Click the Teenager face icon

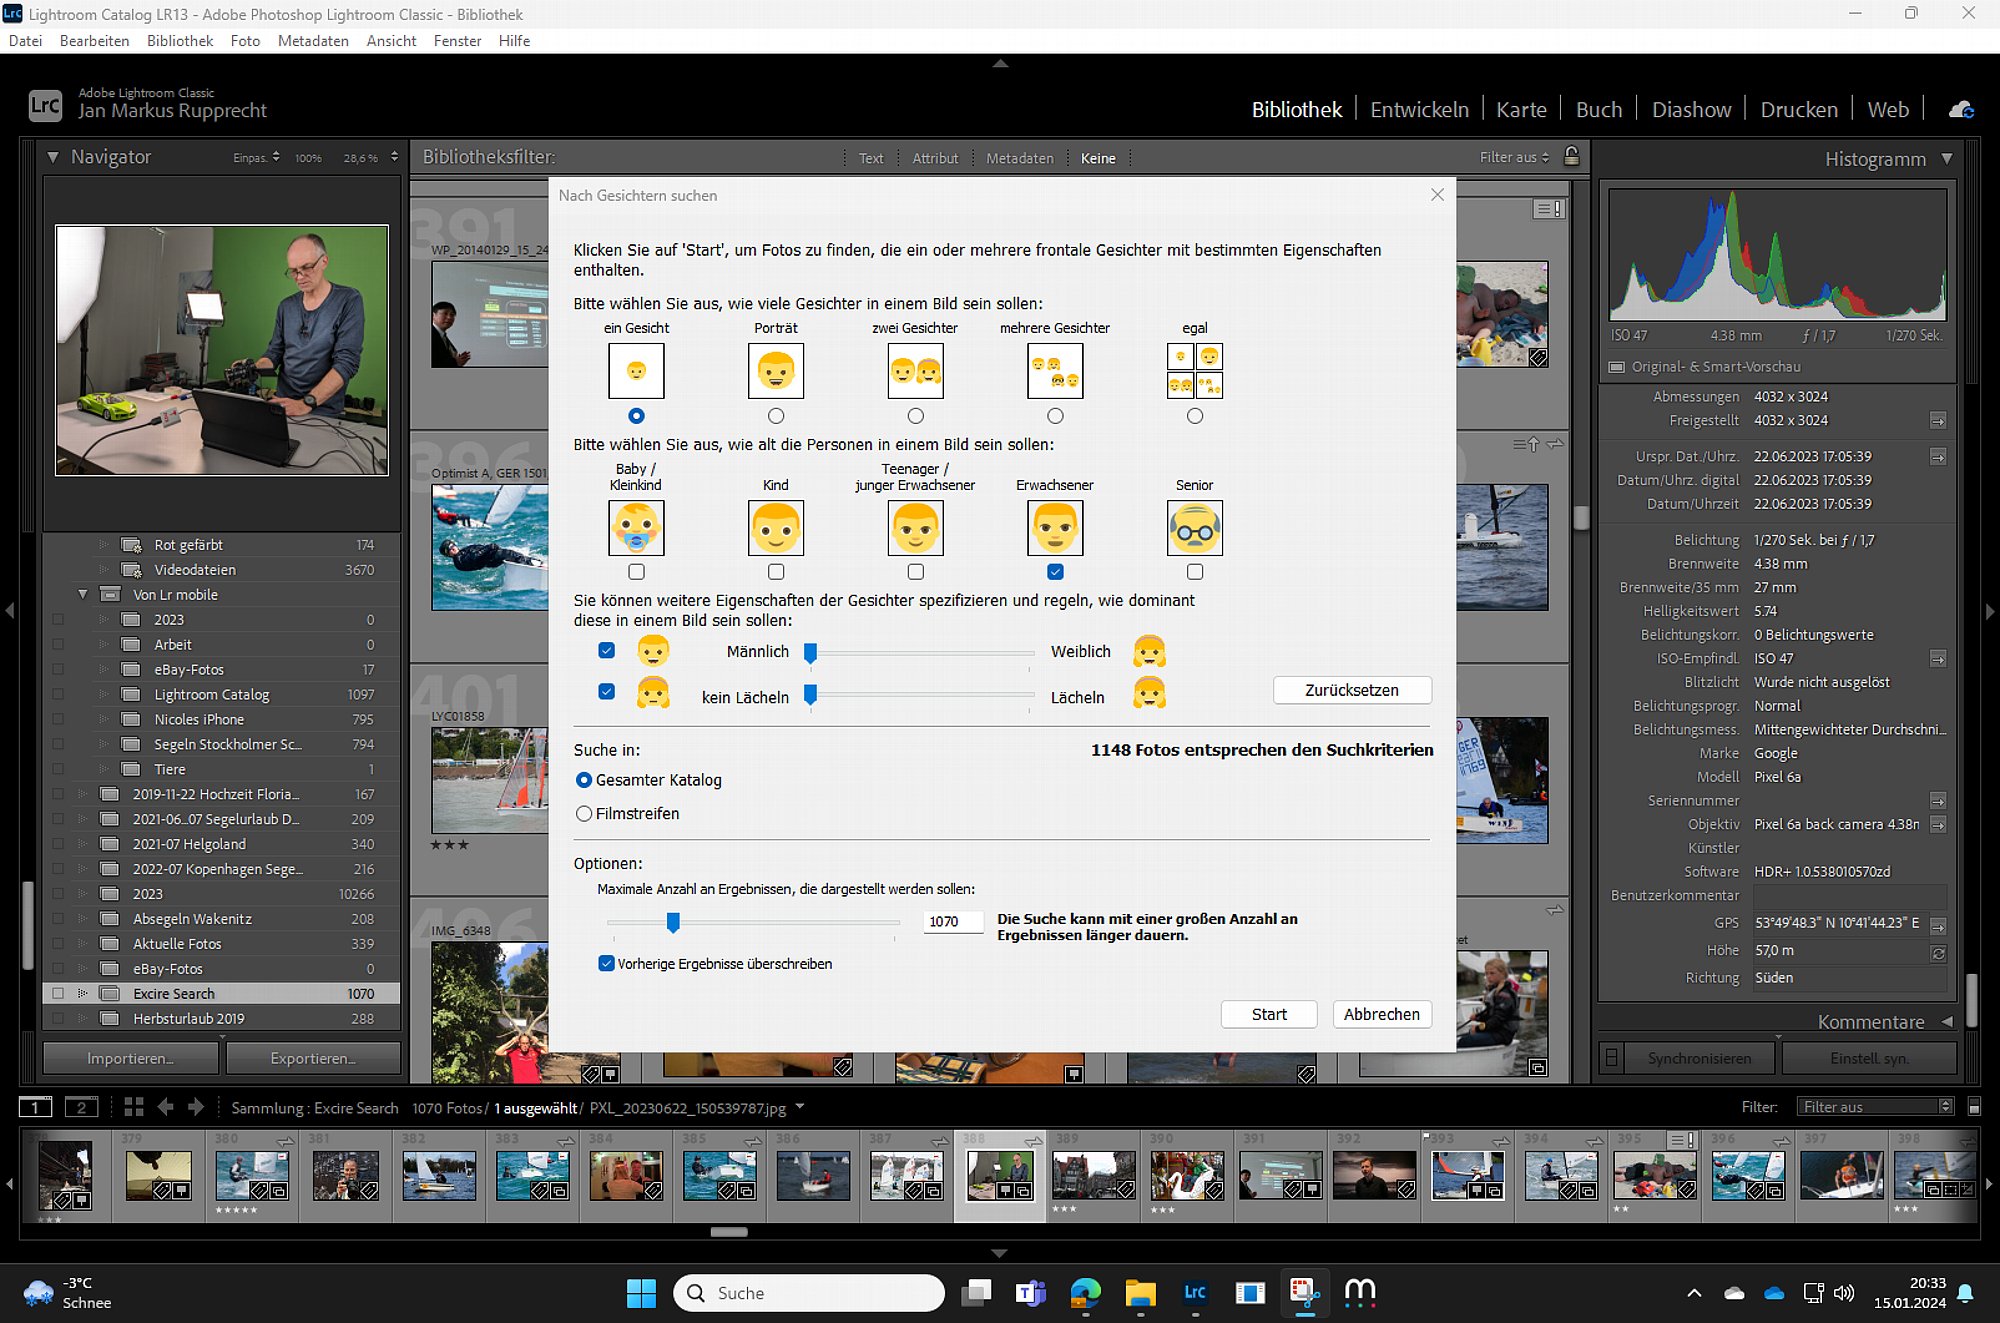[915, 527]
